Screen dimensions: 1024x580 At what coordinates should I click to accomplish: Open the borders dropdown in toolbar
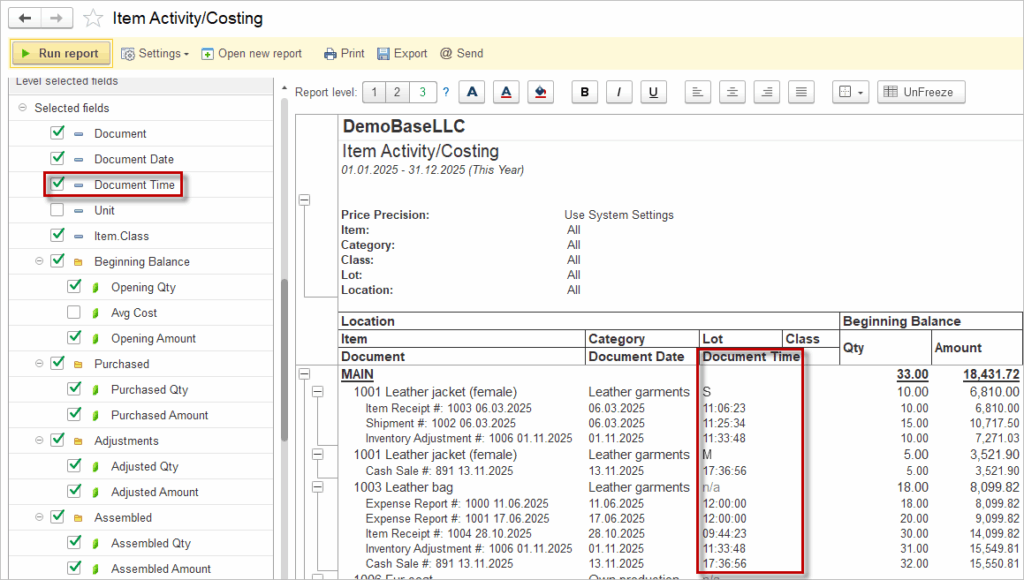(851, 92)
